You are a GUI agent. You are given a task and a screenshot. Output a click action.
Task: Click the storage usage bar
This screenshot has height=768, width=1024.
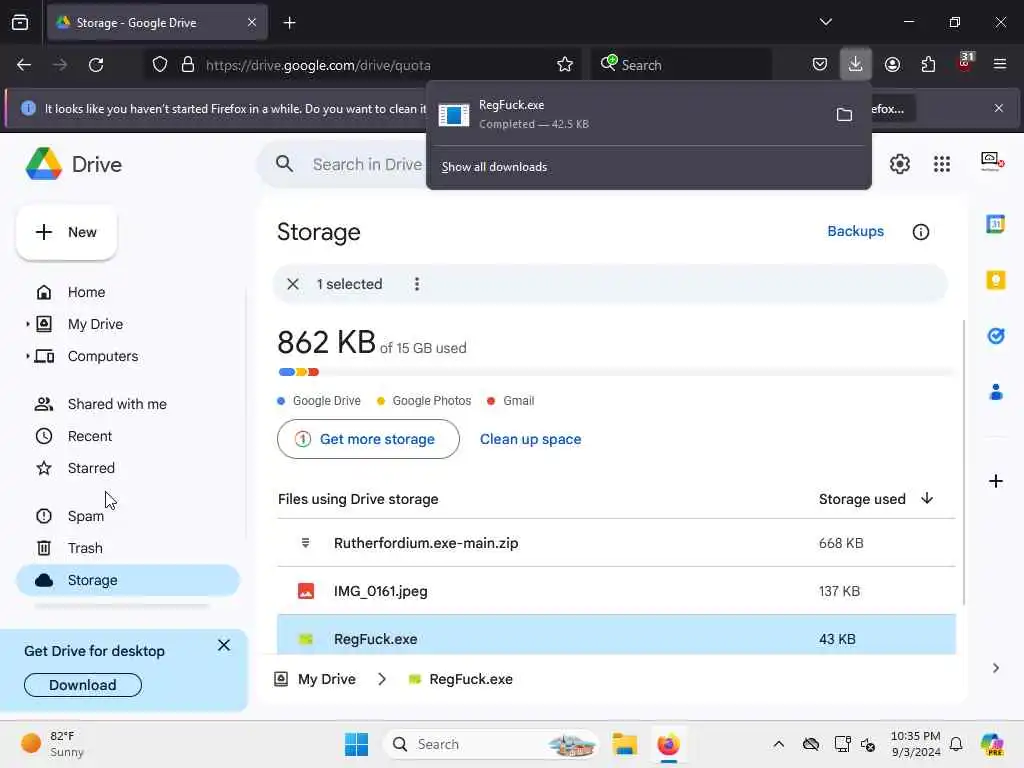point(616,372)
